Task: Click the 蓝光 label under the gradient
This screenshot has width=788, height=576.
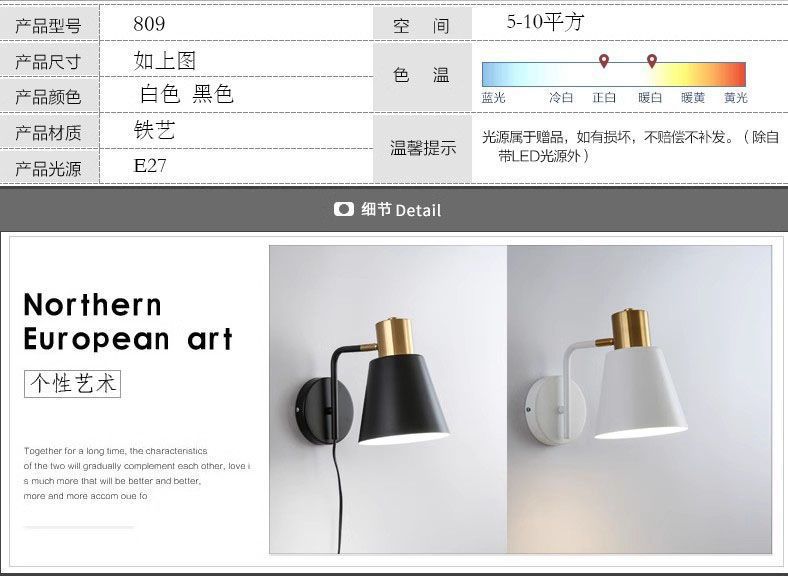Action: [x=494, y=98]
